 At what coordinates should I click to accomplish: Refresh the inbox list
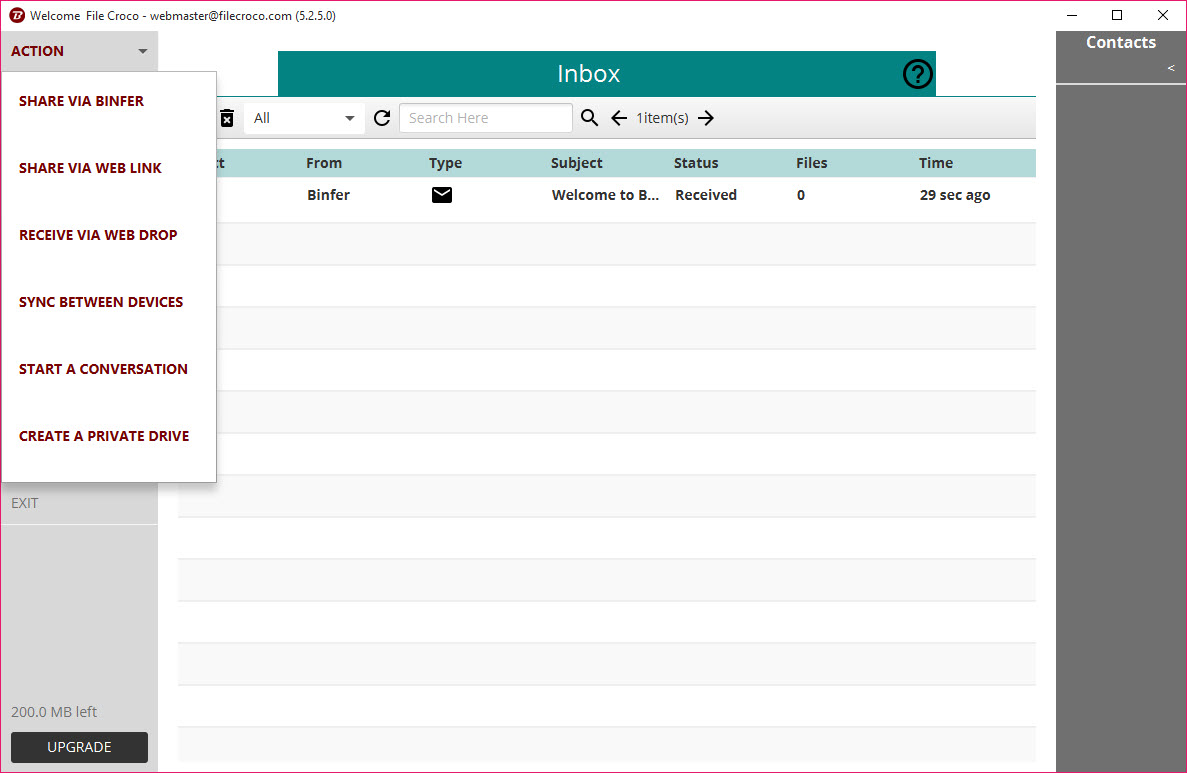coord(382,118)
